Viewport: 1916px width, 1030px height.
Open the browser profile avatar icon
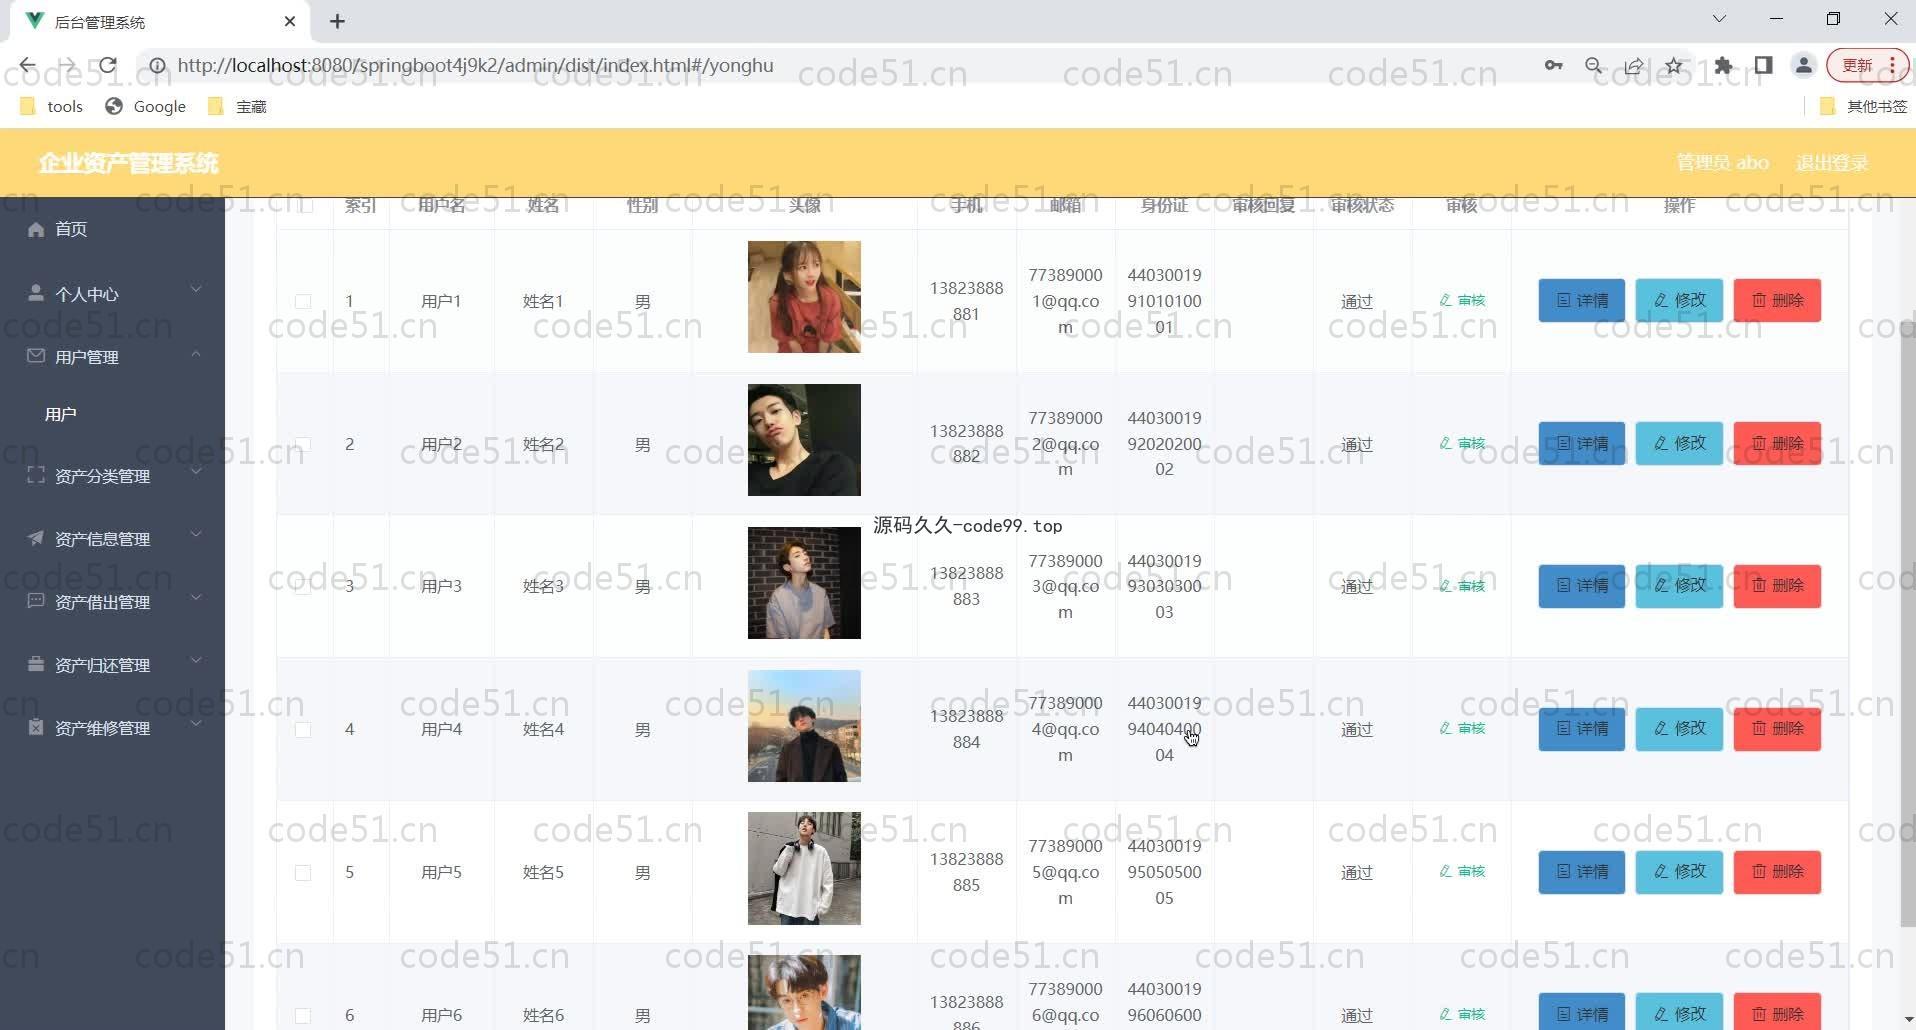[1804, 65]
